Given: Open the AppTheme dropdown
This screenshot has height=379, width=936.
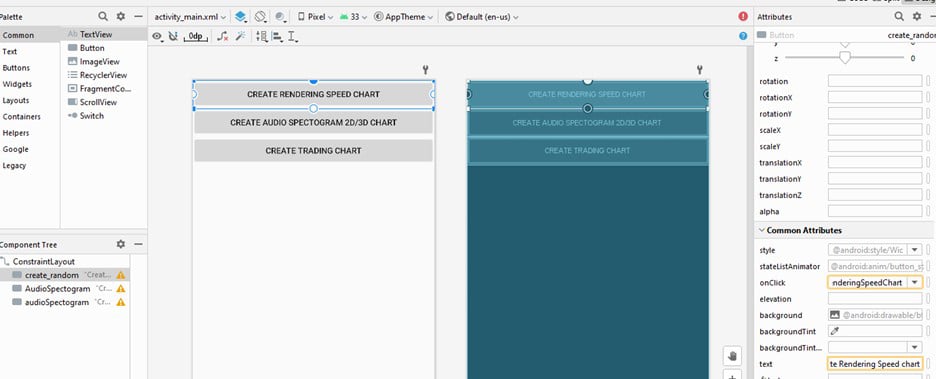Looking at the screenshot, I should pos(404,17).
